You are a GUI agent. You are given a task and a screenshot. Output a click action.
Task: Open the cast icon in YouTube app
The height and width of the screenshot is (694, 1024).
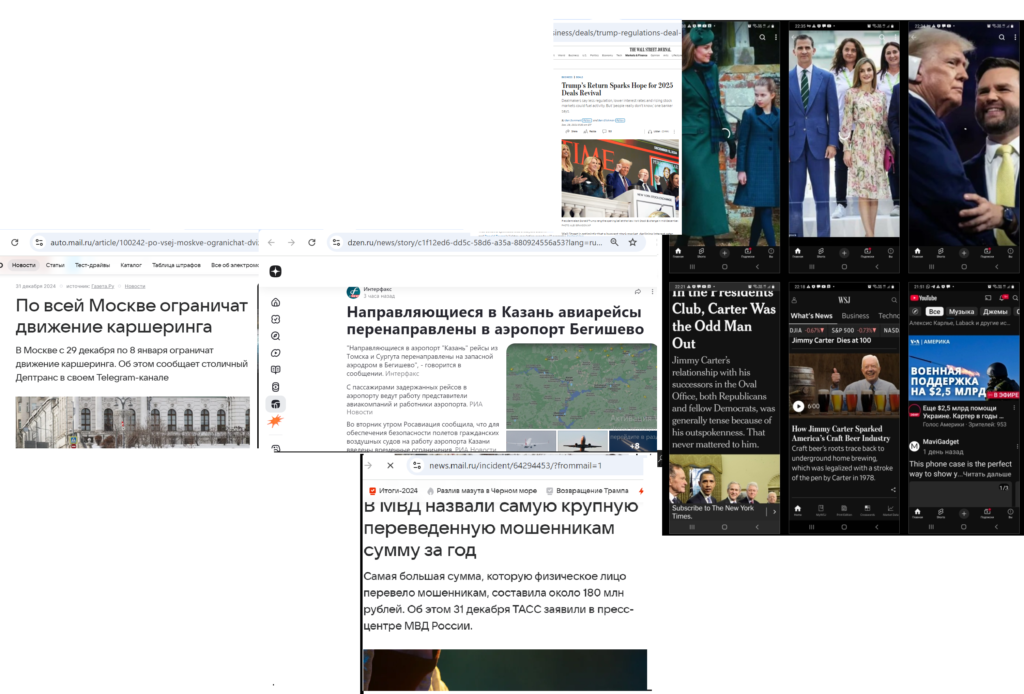(988, 298)
